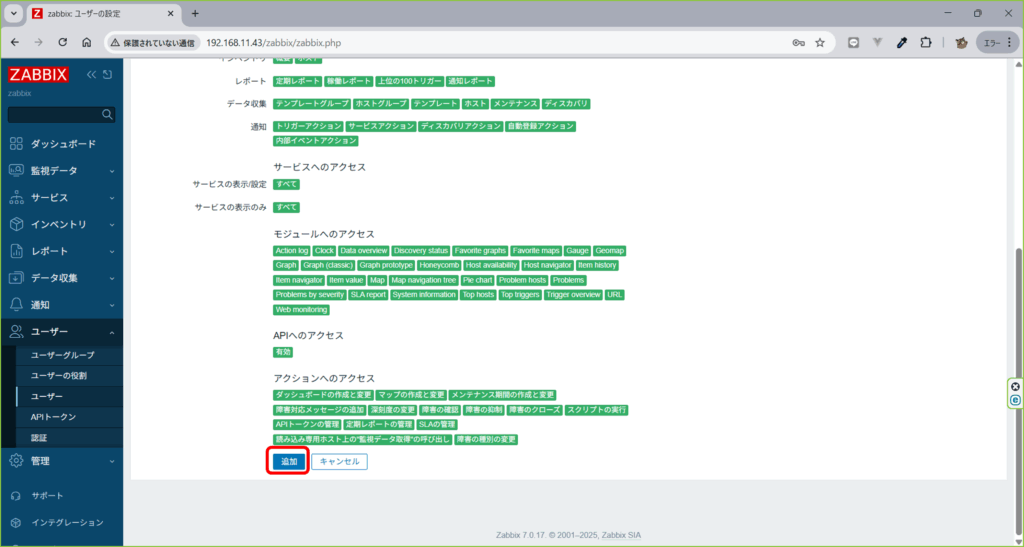1024x547 pixels.
Task: Click the sidebar kiosk/hide icon next to collapse arrows
Action: [108, 75]
